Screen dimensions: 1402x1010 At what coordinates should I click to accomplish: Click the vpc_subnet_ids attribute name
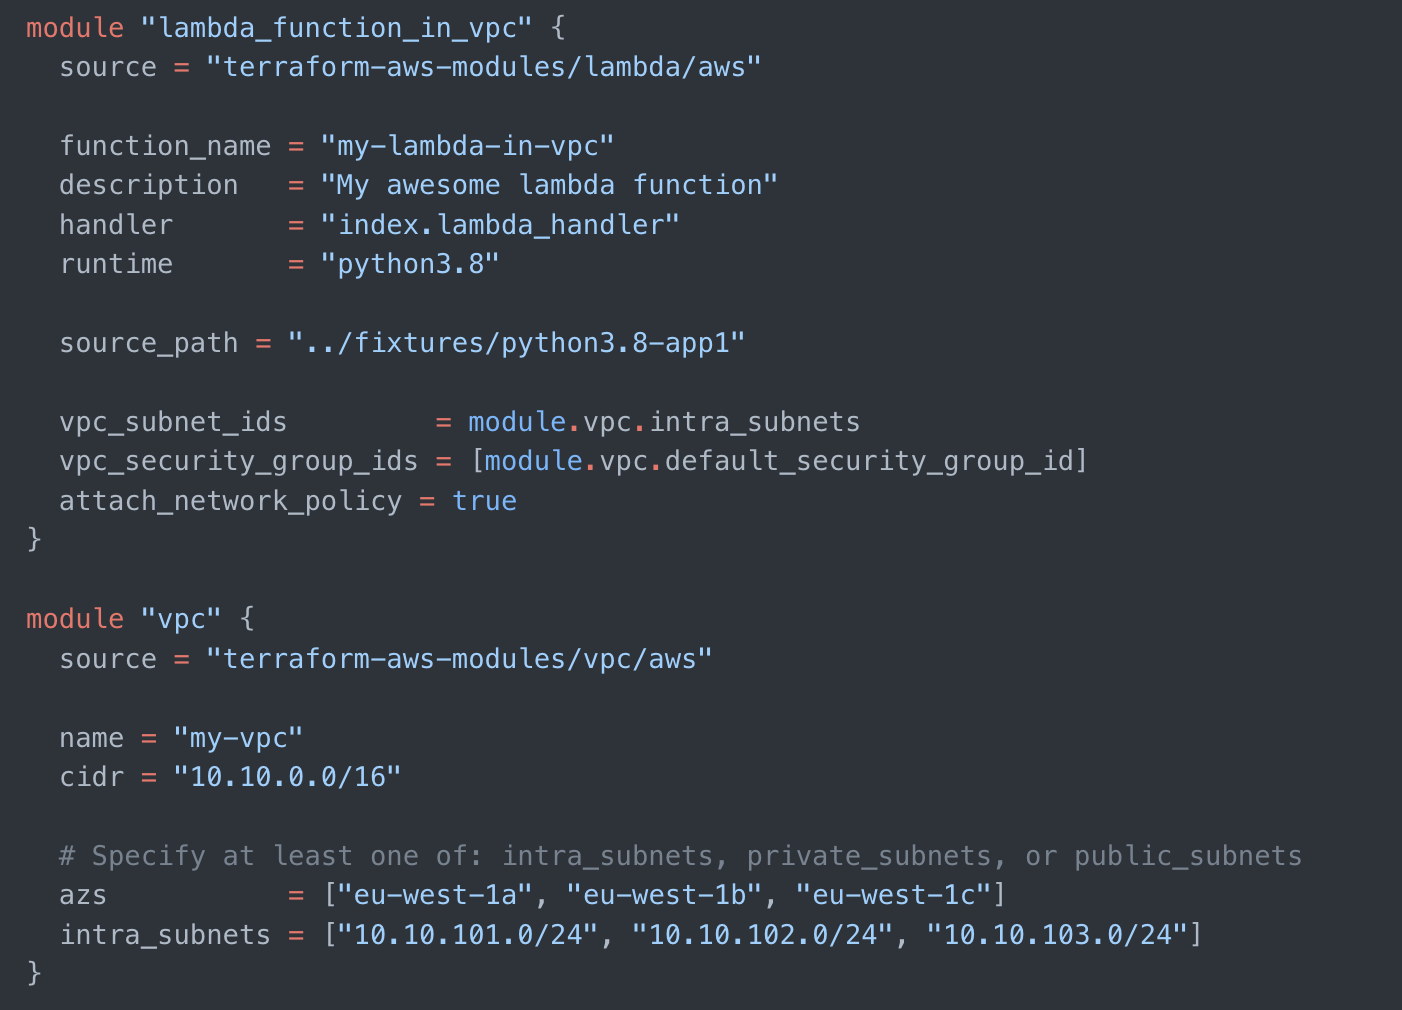pos(173,422)
